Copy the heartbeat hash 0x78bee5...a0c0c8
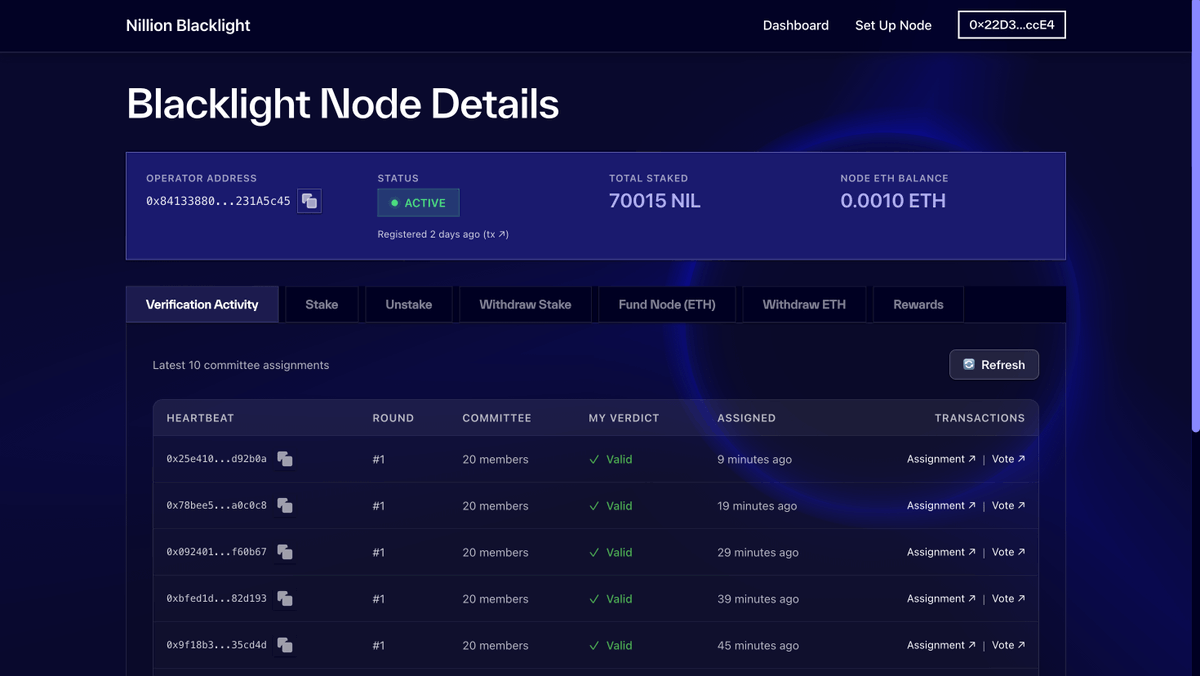1200x676 pixels. [285, 505]
